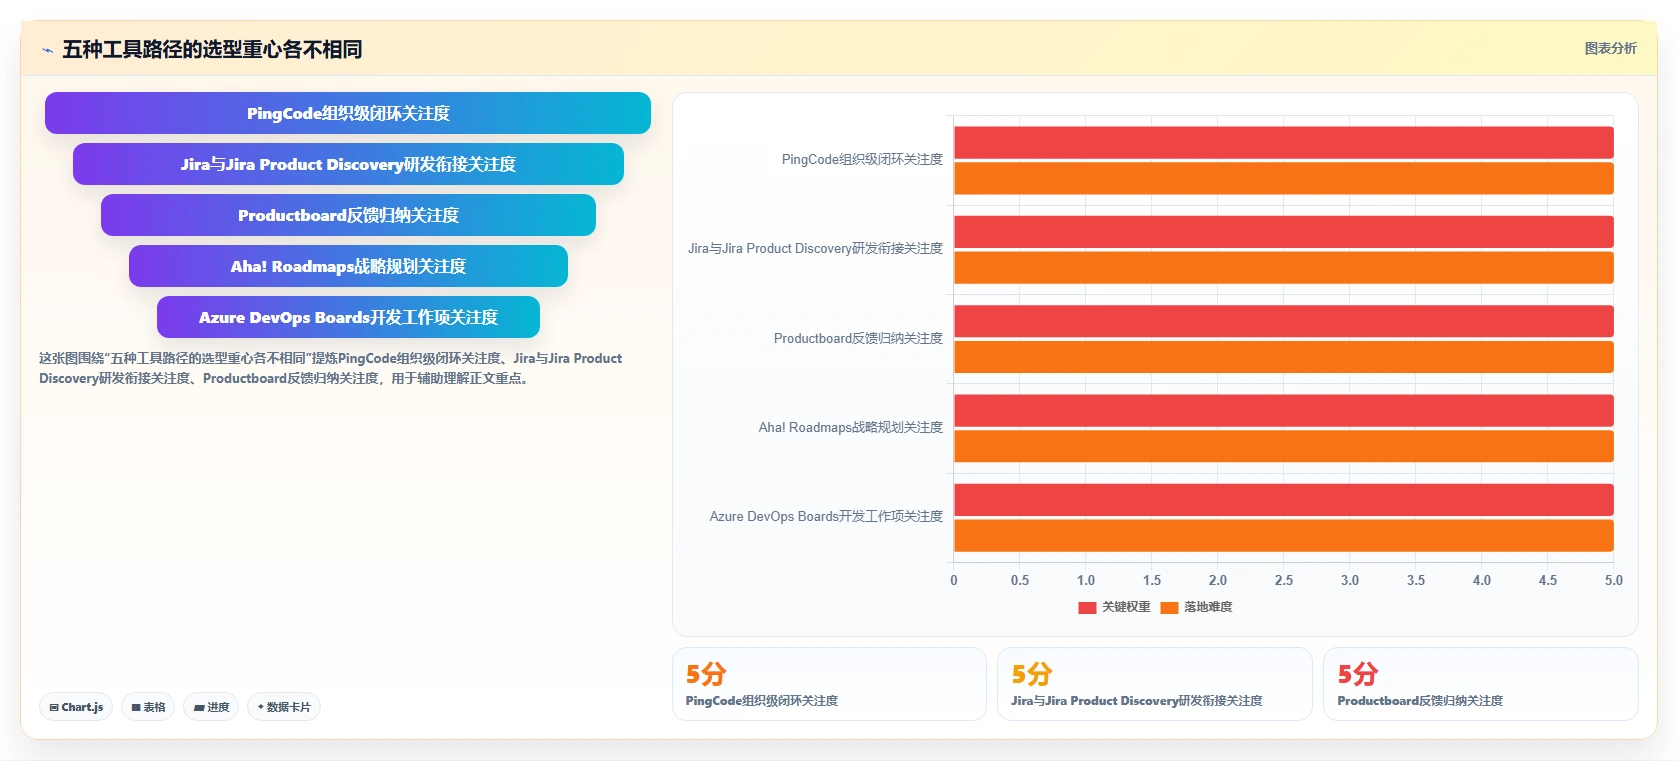This screenshot has height=761, width=1678.
Task: Click the 数据卡片 tag
Action: pyautogui.click(x=284, y=707)
